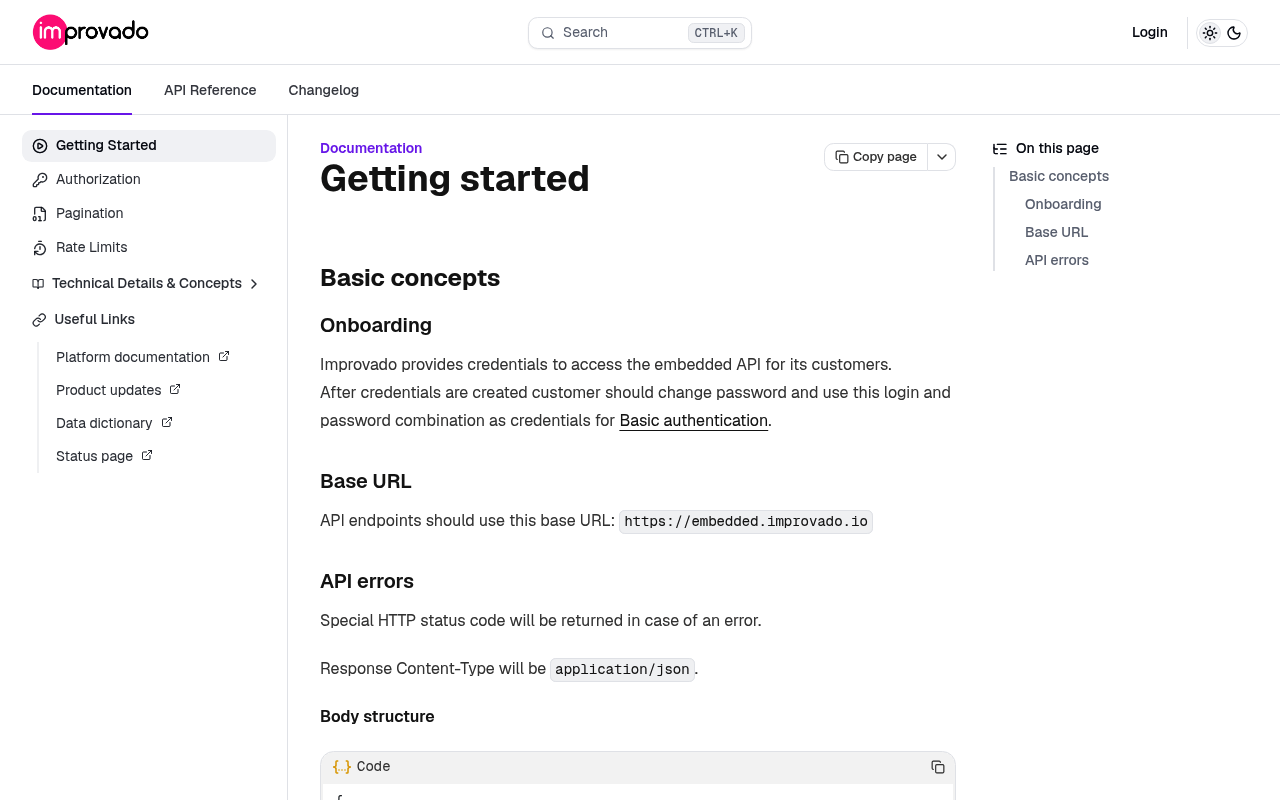Click the Improvado logo
Image resolution: width=1280 pixels, height=800 pixels.
pos(91,32)
